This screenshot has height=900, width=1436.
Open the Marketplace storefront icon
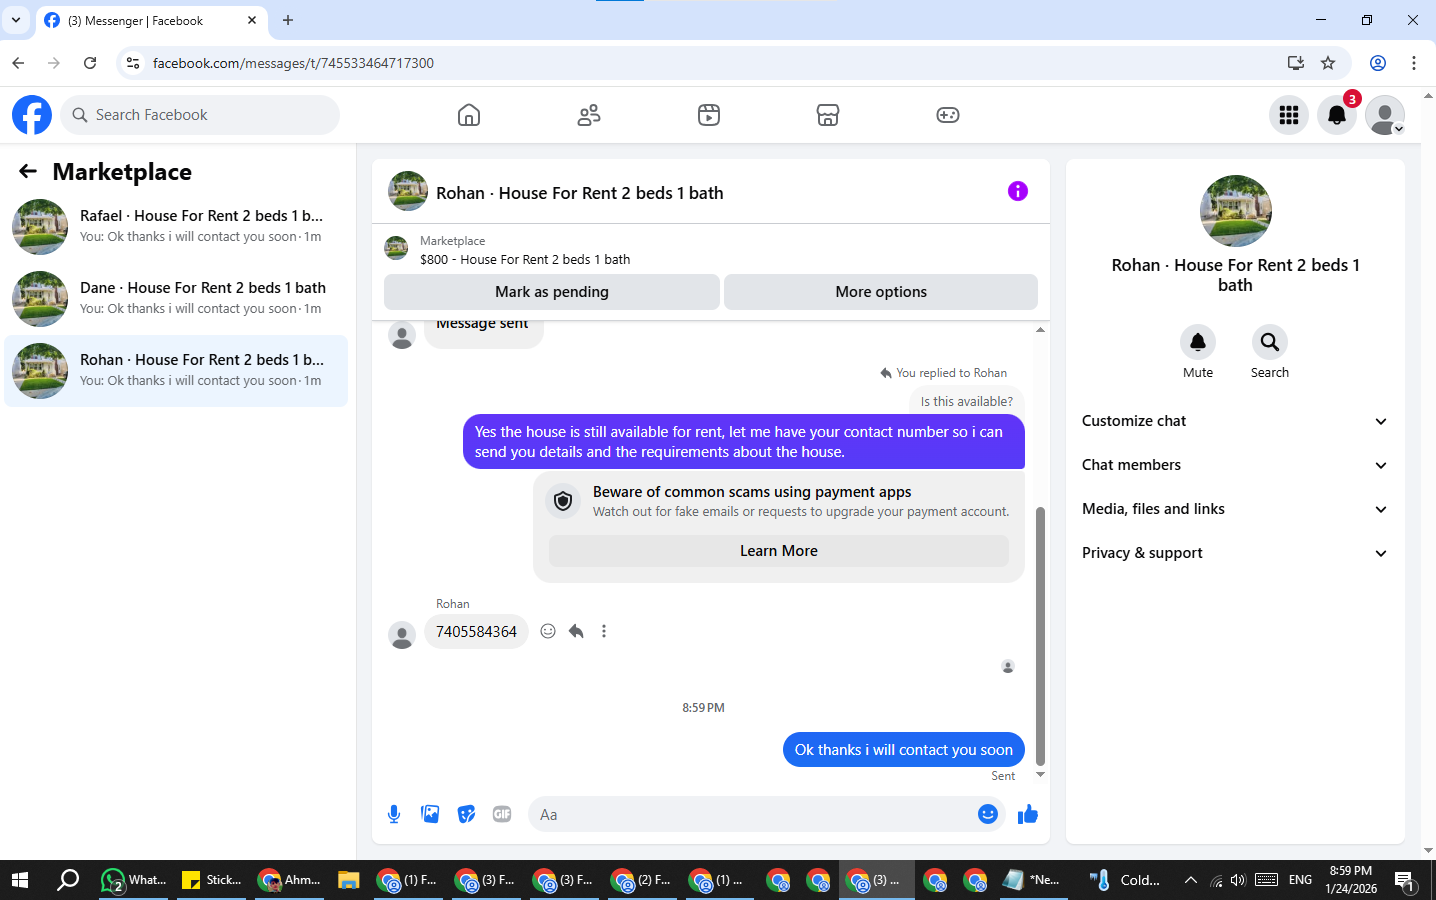click(x=828, y=115)
